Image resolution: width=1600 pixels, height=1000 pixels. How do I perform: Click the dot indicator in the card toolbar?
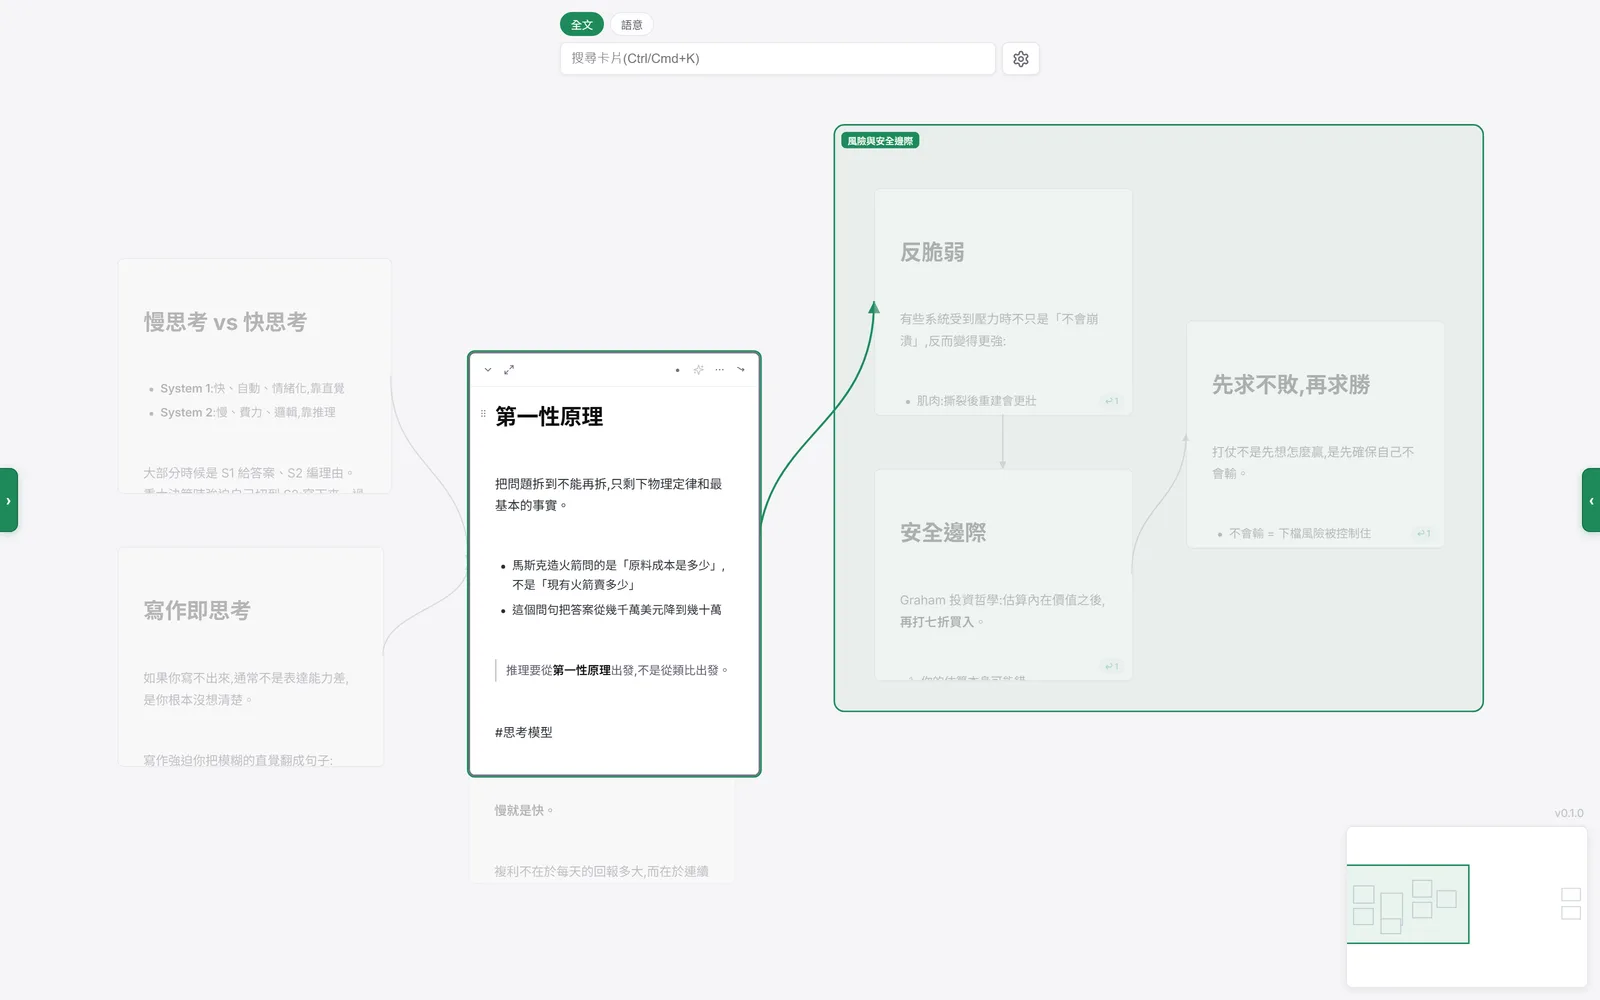(677, 370)
